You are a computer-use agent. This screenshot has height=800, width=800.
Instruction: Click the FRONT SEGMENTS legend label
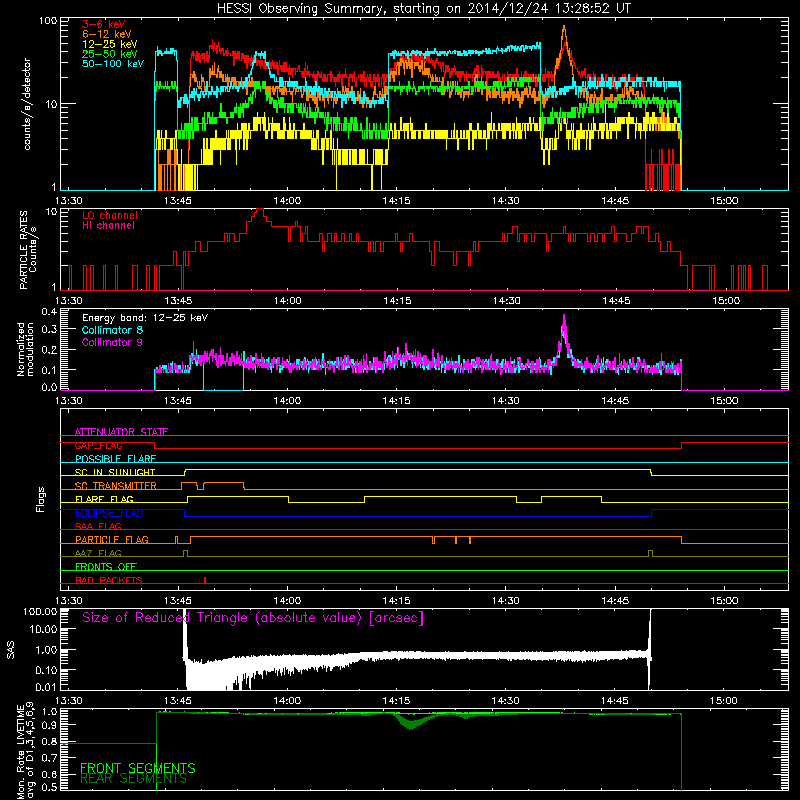pos(138,768)
